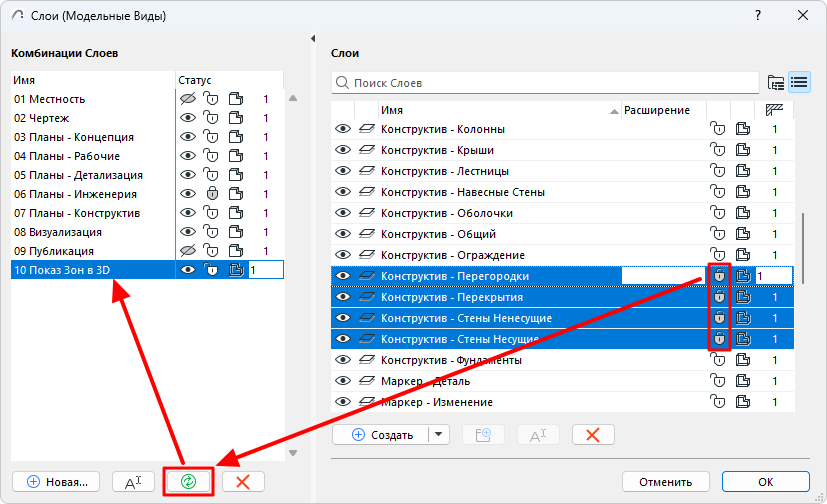
Task: Edit intersection number of Конструктив - Перегородки
Action: tap(774, 276)
